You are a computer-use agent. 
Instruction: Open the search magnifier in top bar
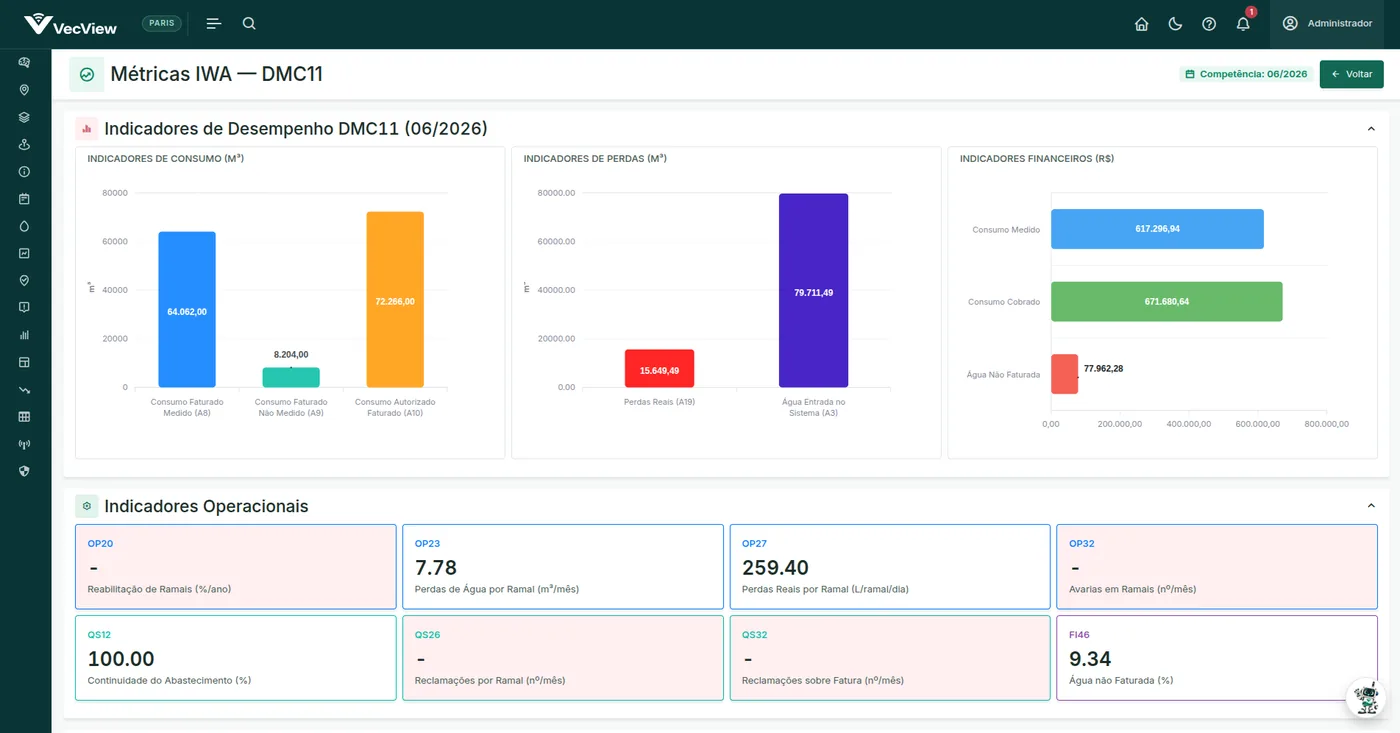pyautogui.click(x=249, y=23)
